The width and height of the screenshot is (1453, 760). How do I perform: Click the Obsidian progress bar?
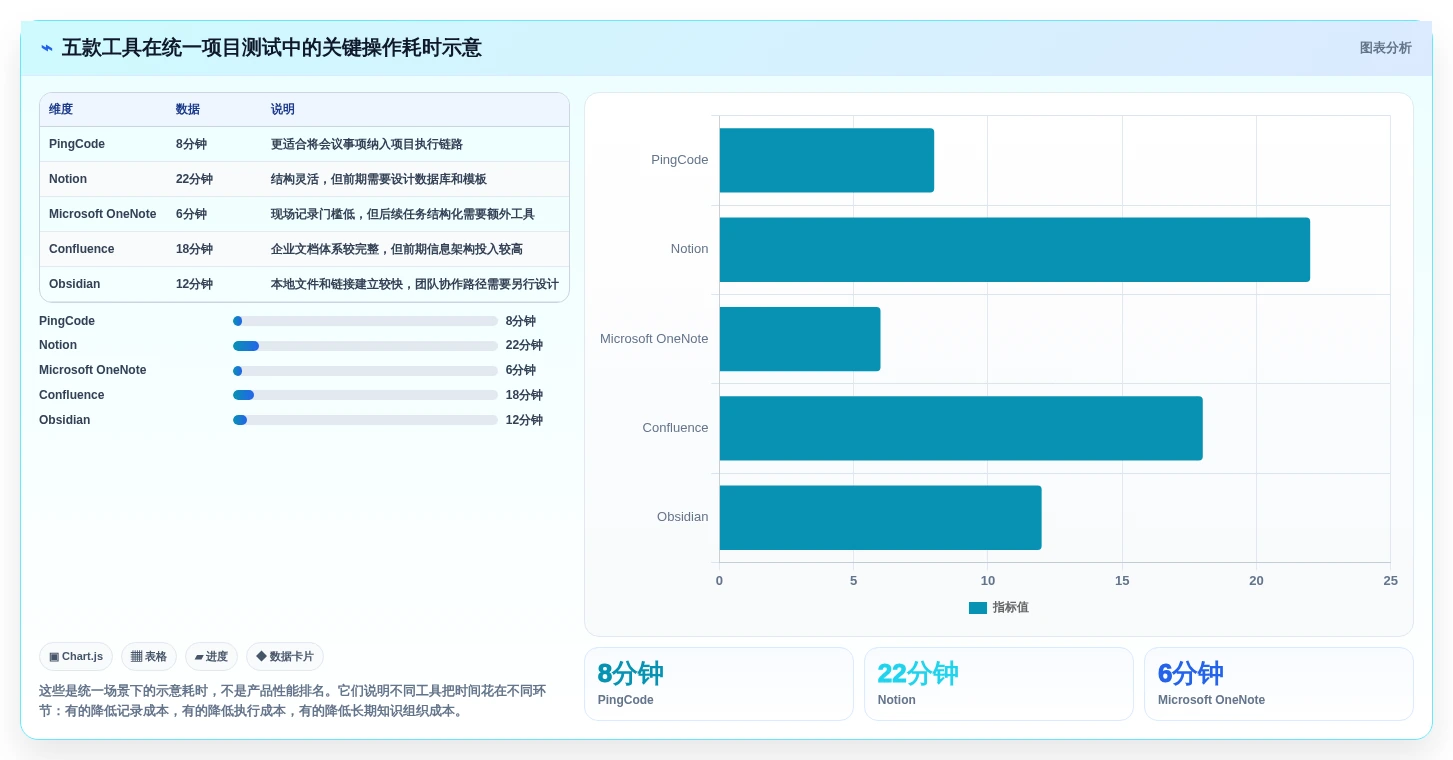(x=365, y=420)
